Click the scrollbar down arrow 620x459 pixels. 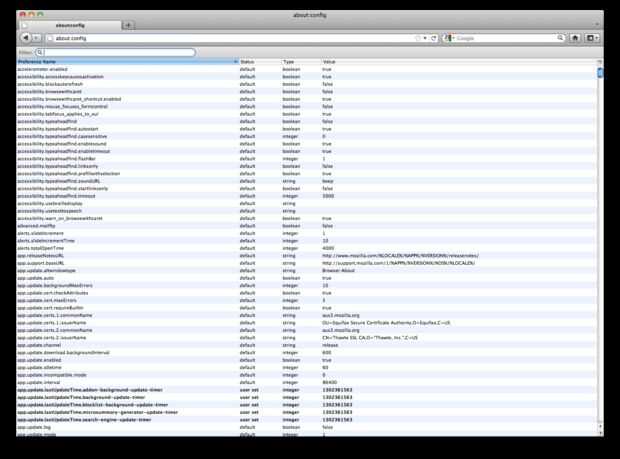[x=600, y=433]
